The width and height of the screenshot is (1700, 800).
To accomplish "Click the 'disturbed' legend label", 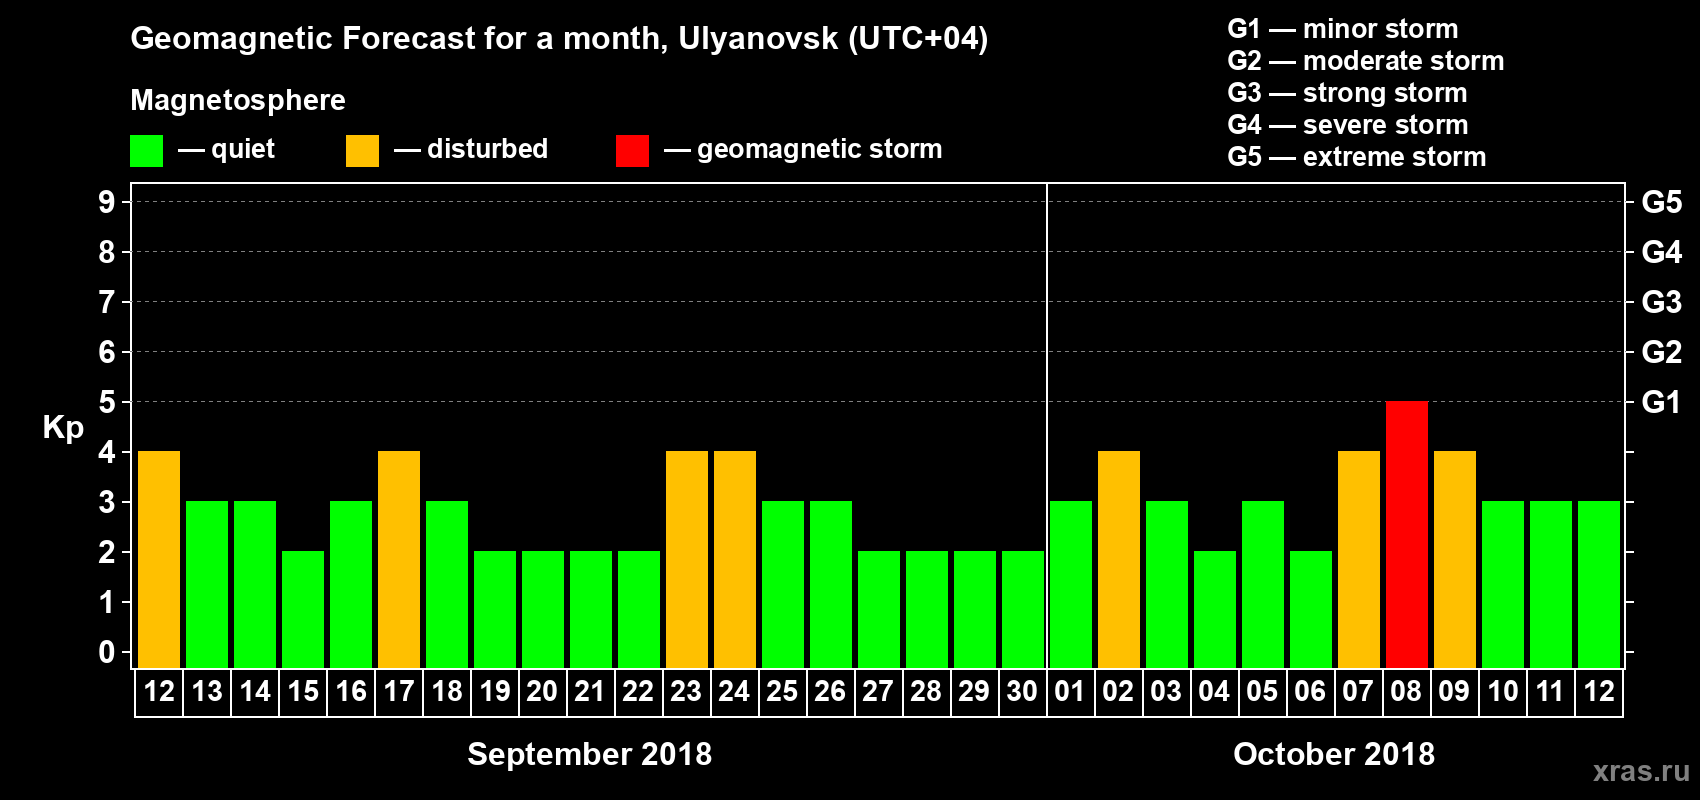I will click(x=487, y=149).
